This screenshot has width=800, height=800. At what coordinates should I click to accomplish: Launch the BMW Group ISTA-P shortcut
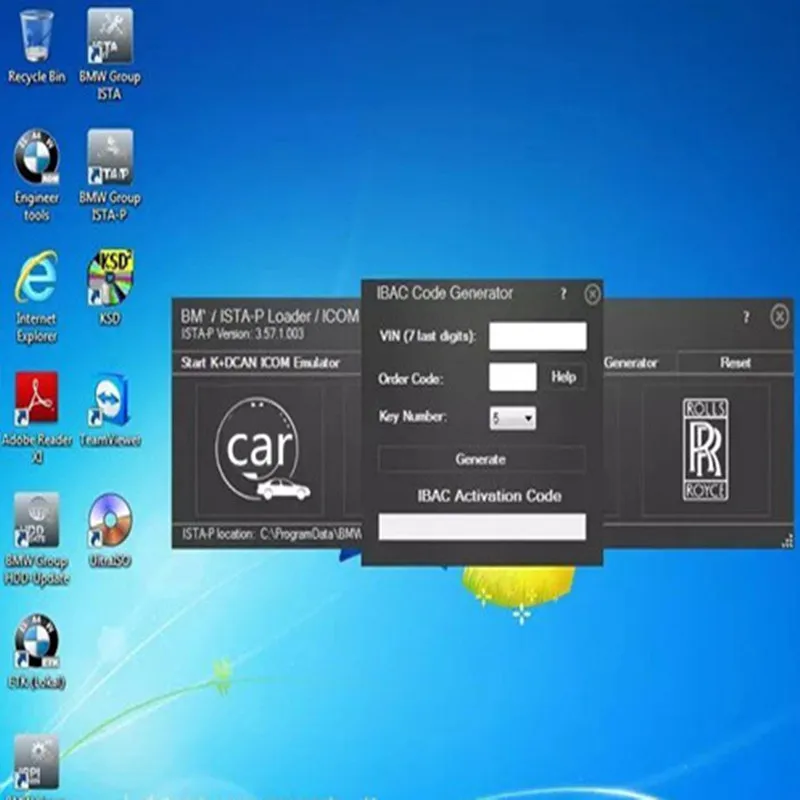point(110,175)
